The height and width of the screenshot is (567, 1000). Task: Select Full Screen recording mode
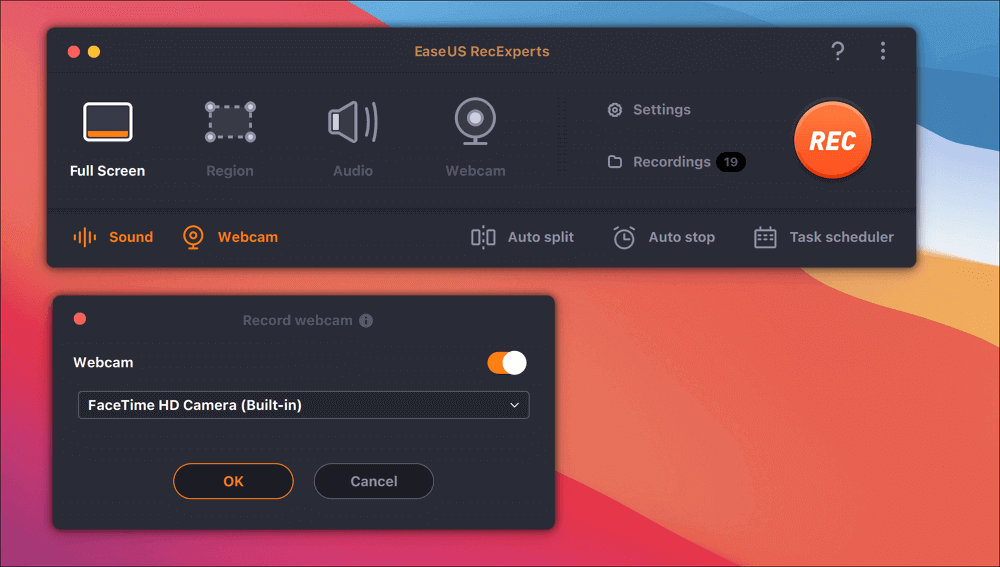pyautogui.click(x=107, y=123)
